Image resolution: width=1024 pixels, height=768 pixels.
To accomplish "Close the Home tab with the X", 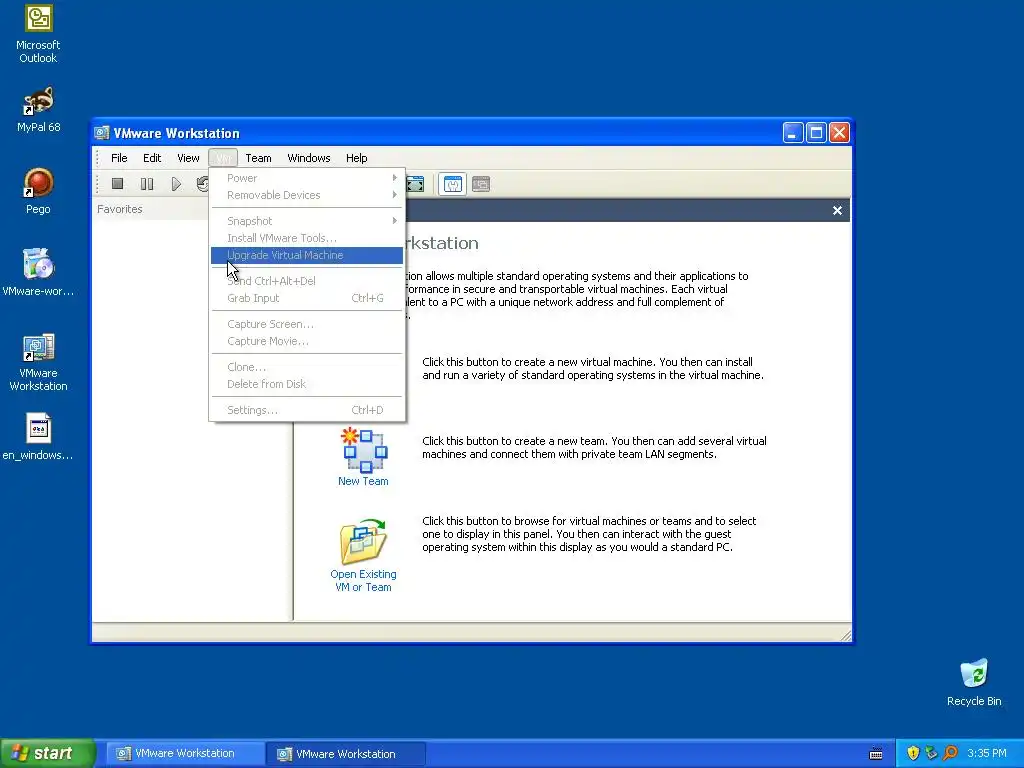I will [837, 210].
